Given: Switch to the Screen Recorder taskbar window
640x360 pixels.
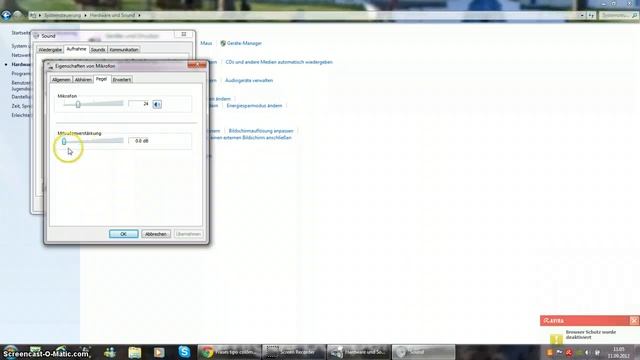Looking at the screenshot, I should [x=293, y=352].
